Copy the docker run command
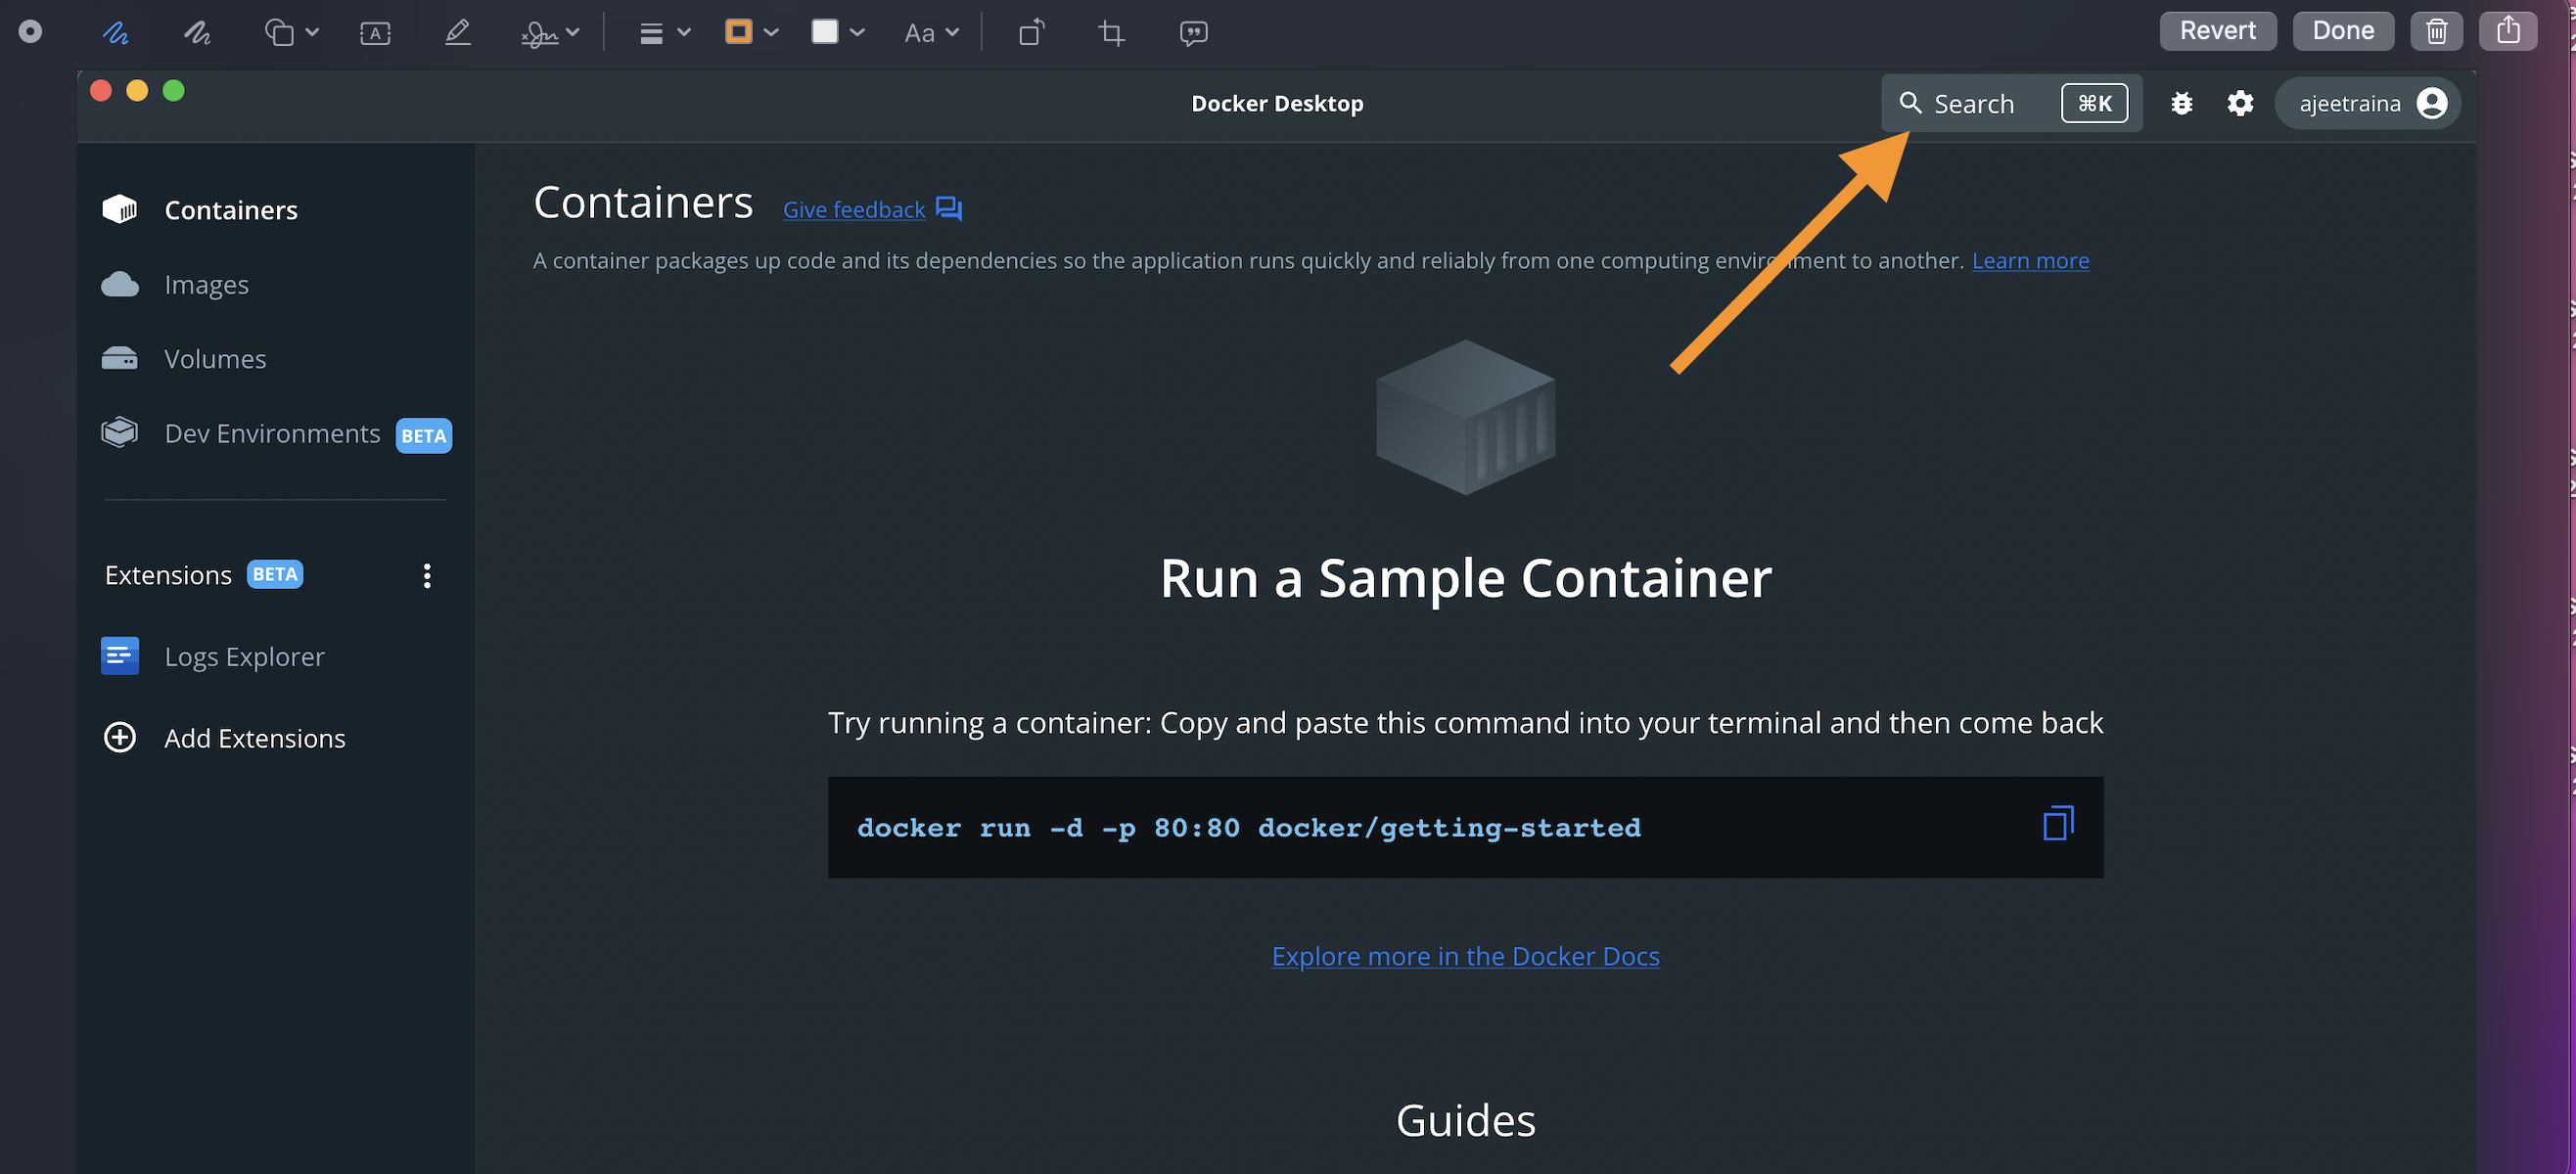 click(x=2058, y=824)
